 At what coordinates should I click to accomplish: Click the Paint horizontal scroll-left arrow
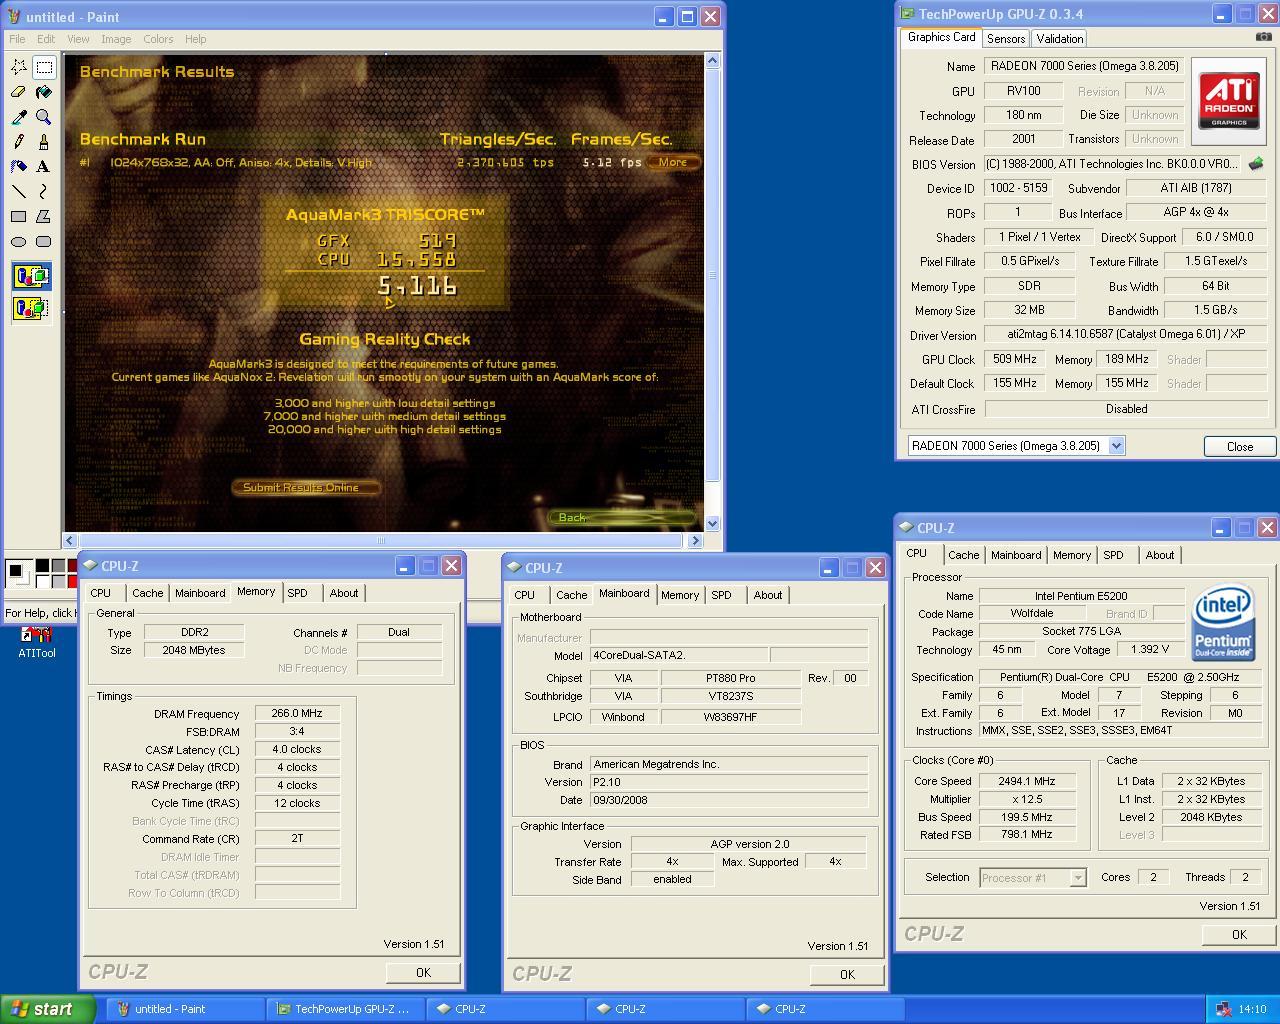coord(71,540)
